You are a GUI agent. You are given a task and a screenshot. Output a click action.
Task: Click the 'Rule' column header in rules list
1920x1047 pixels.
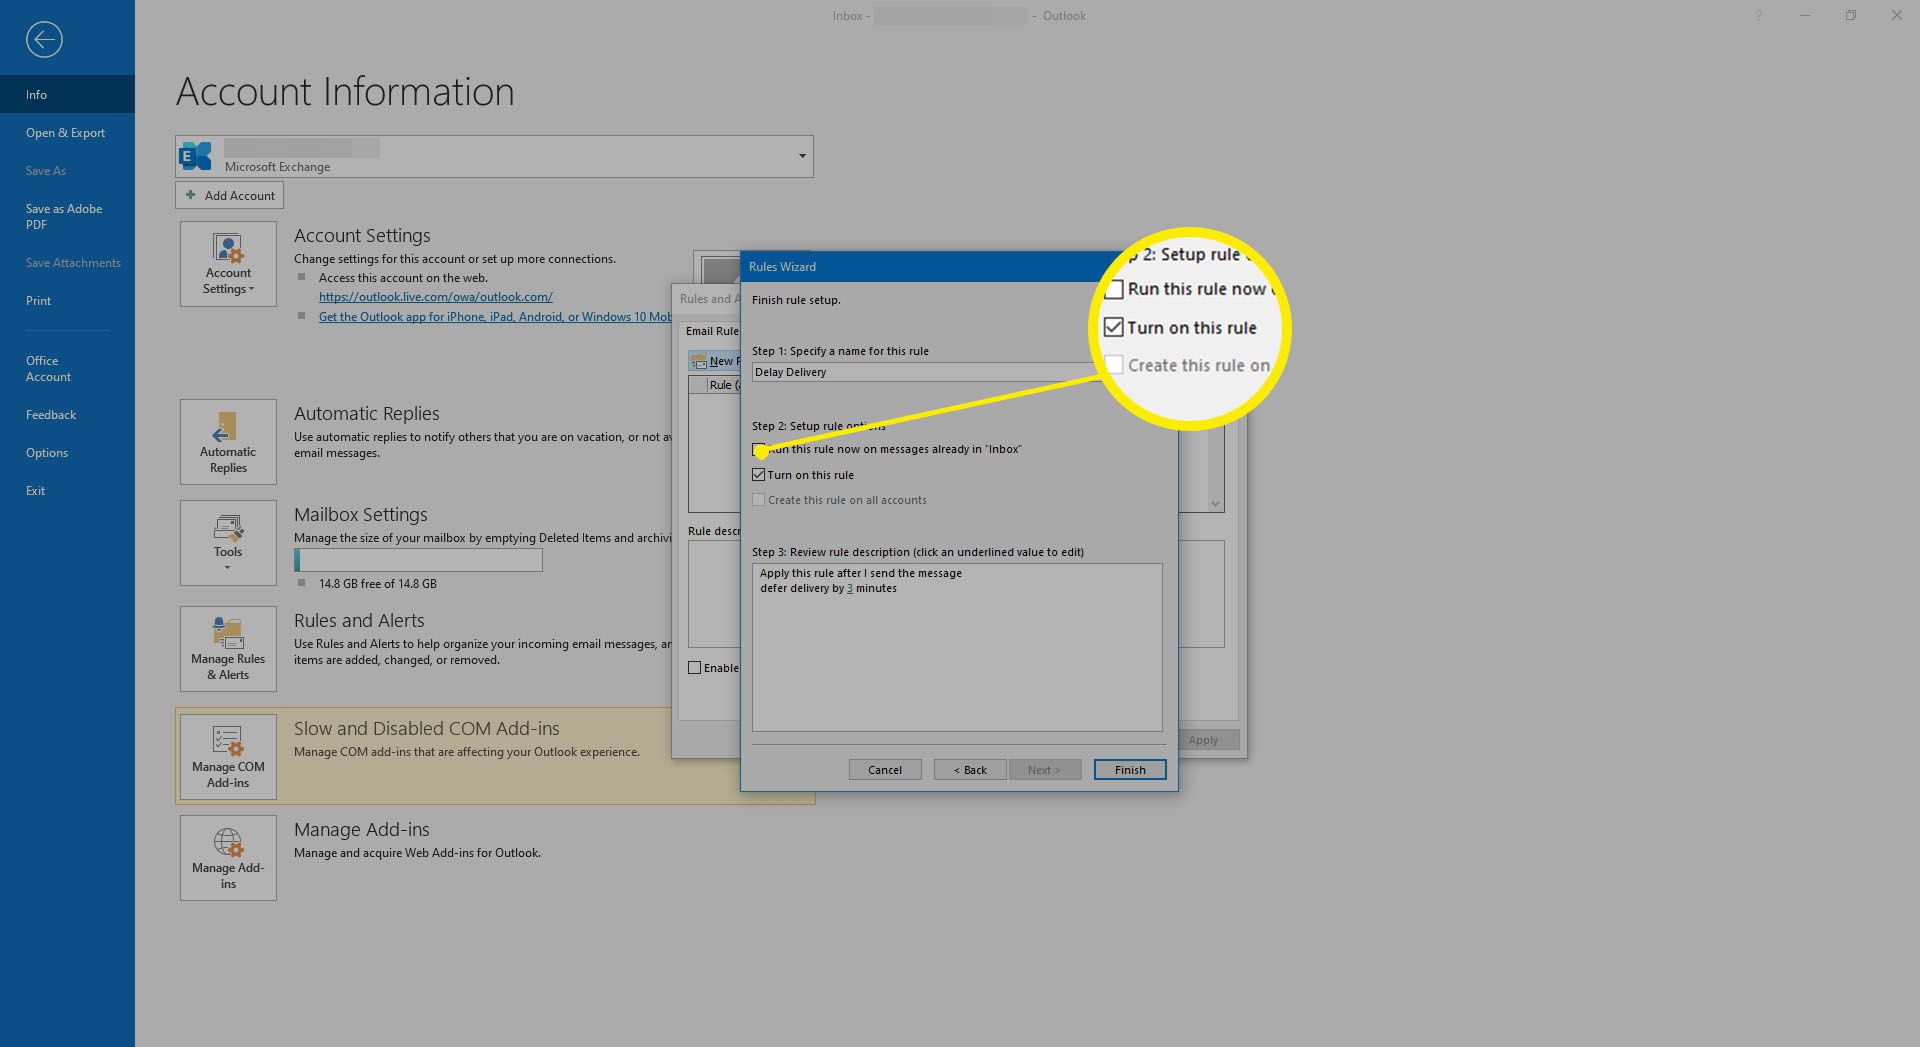click(x=724, y=385)
